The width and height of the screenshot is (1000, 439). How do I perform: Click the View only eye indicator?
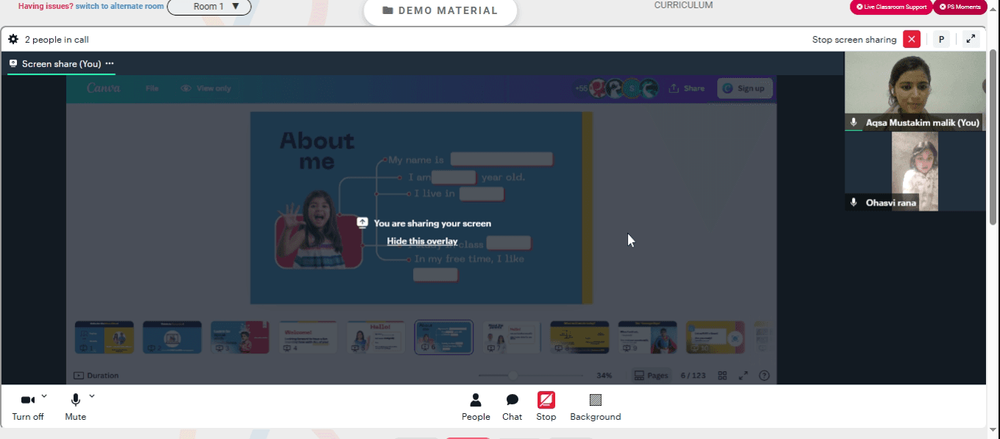[205, 89]
